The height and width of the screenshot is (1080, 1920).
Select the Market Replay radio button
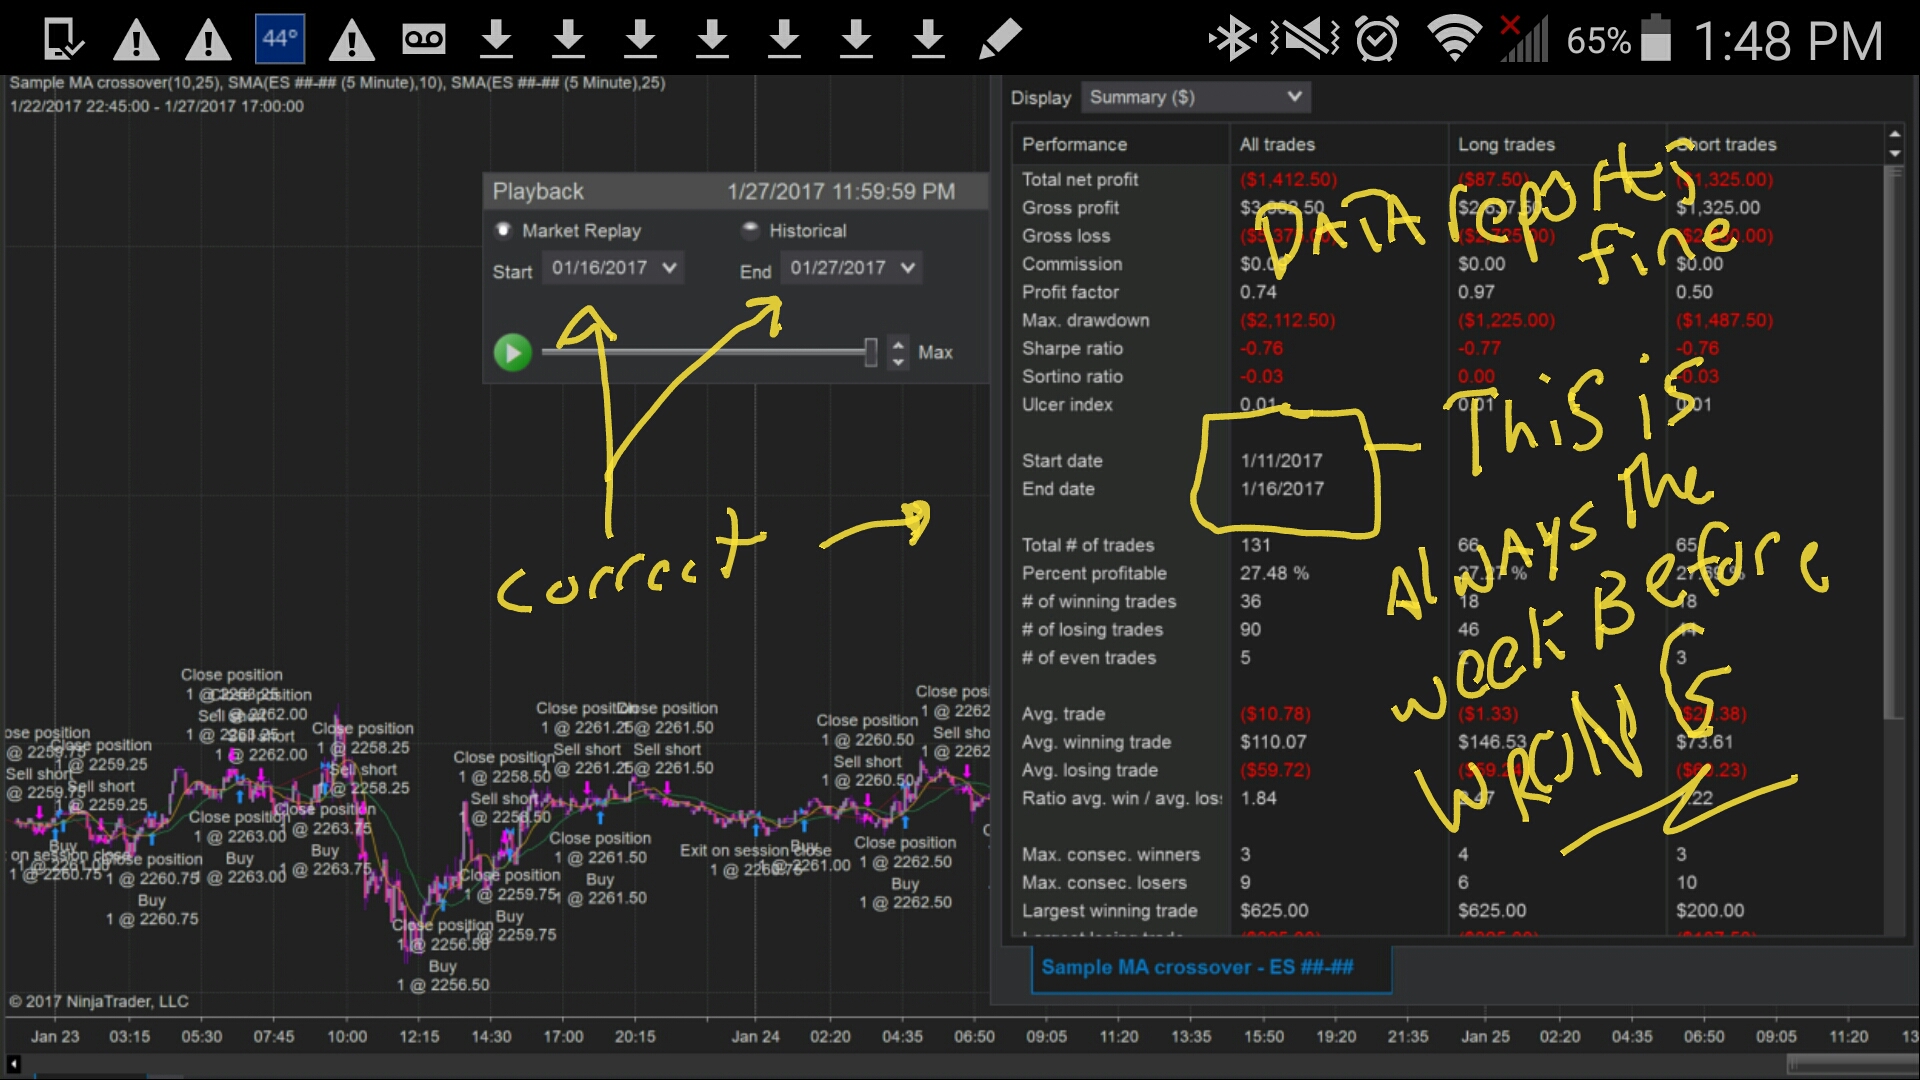pyautogui.click(x=504, y=230)
